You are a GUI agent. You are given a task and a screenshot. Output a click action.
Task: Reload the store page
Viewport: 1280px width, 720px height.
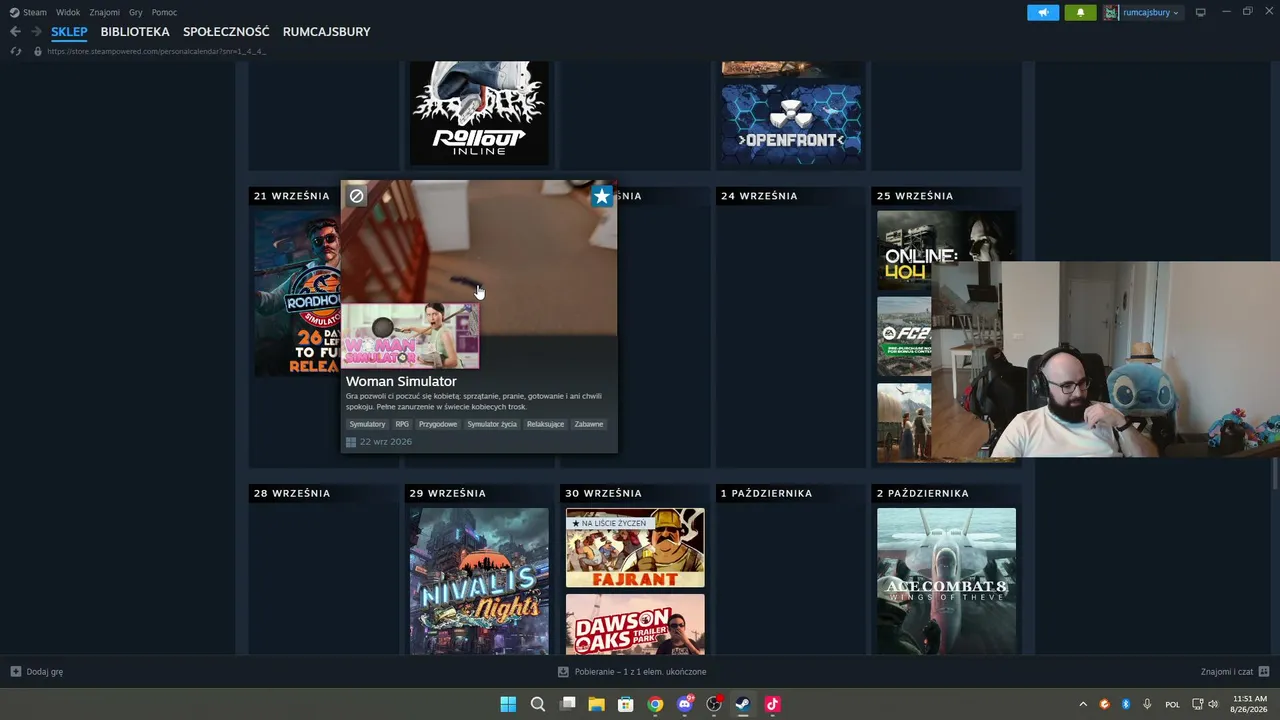point(15,51)
